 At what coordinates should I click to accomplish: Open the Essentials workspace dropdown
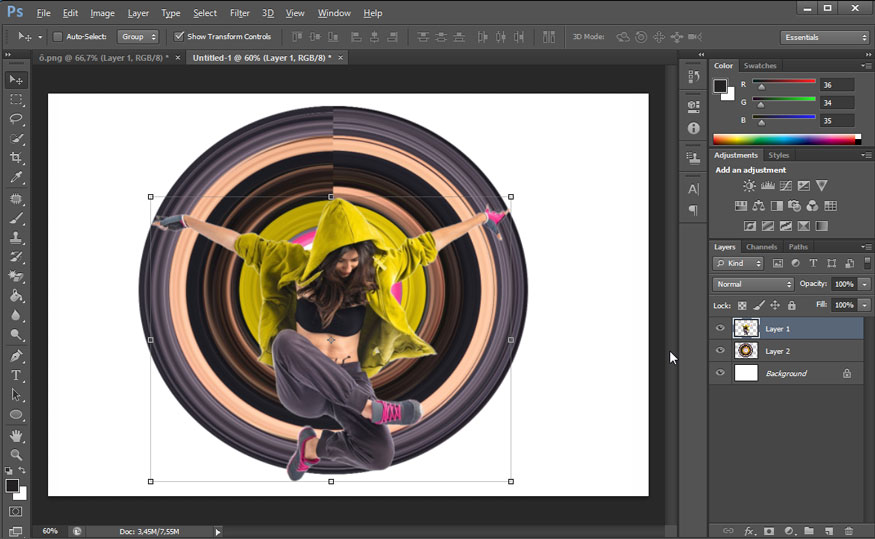pyautogui.click(x=824, y=37)
